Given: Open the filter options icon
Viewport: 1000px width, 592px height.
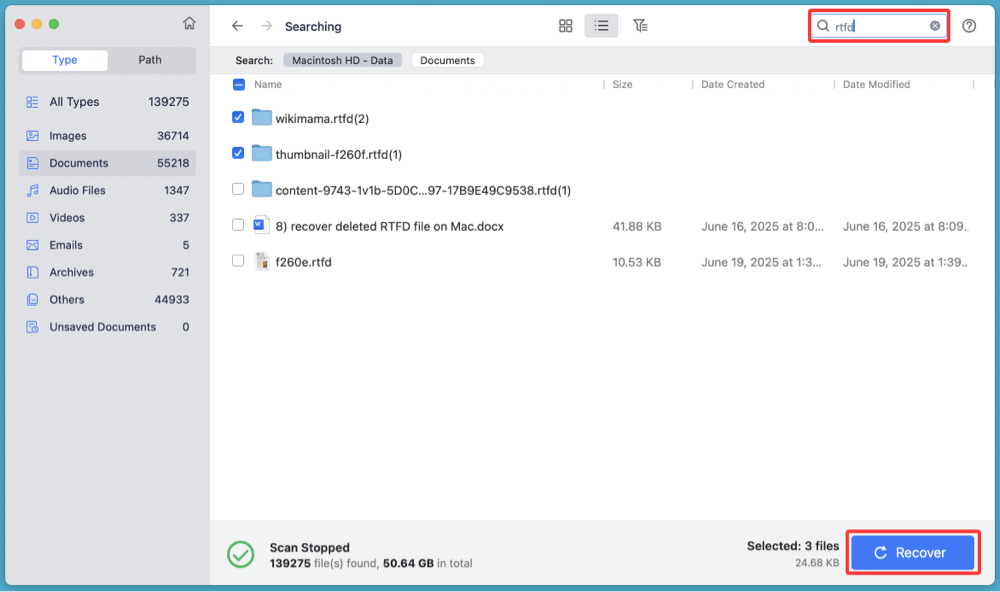Looking at the screenshot, I should tap(641, 26).
